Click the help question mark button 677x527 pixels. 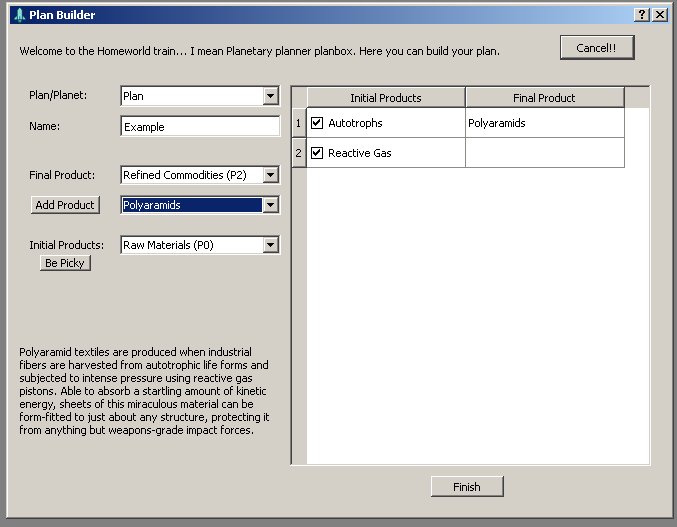pos(642,15)
